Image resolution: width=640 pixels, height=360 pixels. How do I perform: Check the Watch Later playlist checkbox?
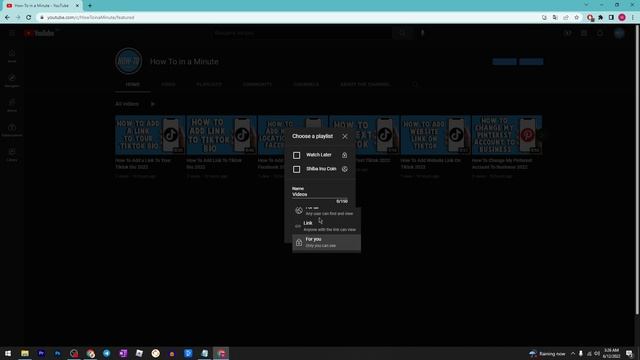[297, 155]
